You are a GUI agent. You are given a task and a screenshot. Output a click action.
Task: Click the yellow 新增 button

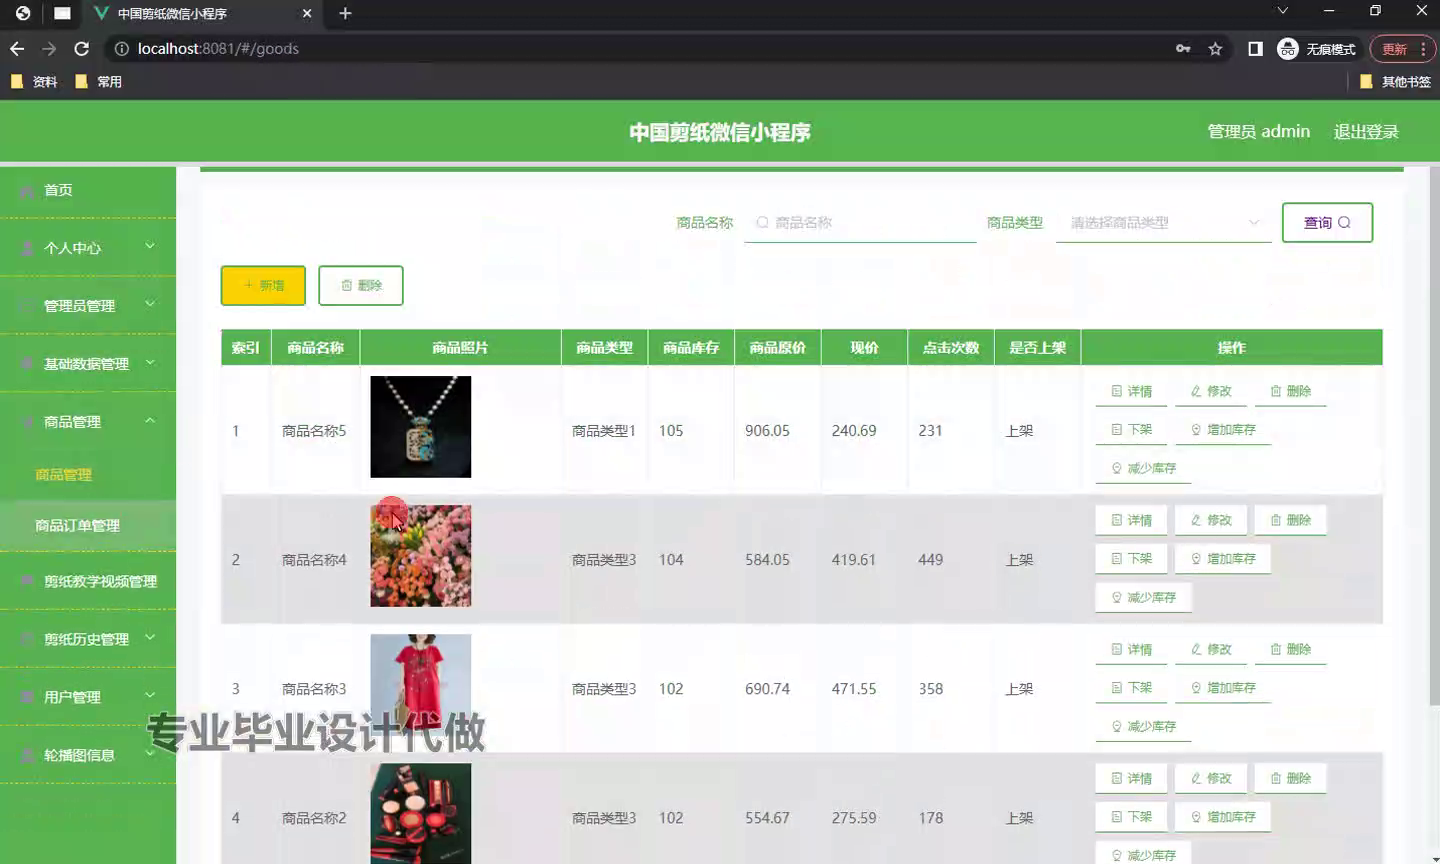(263, 285)
